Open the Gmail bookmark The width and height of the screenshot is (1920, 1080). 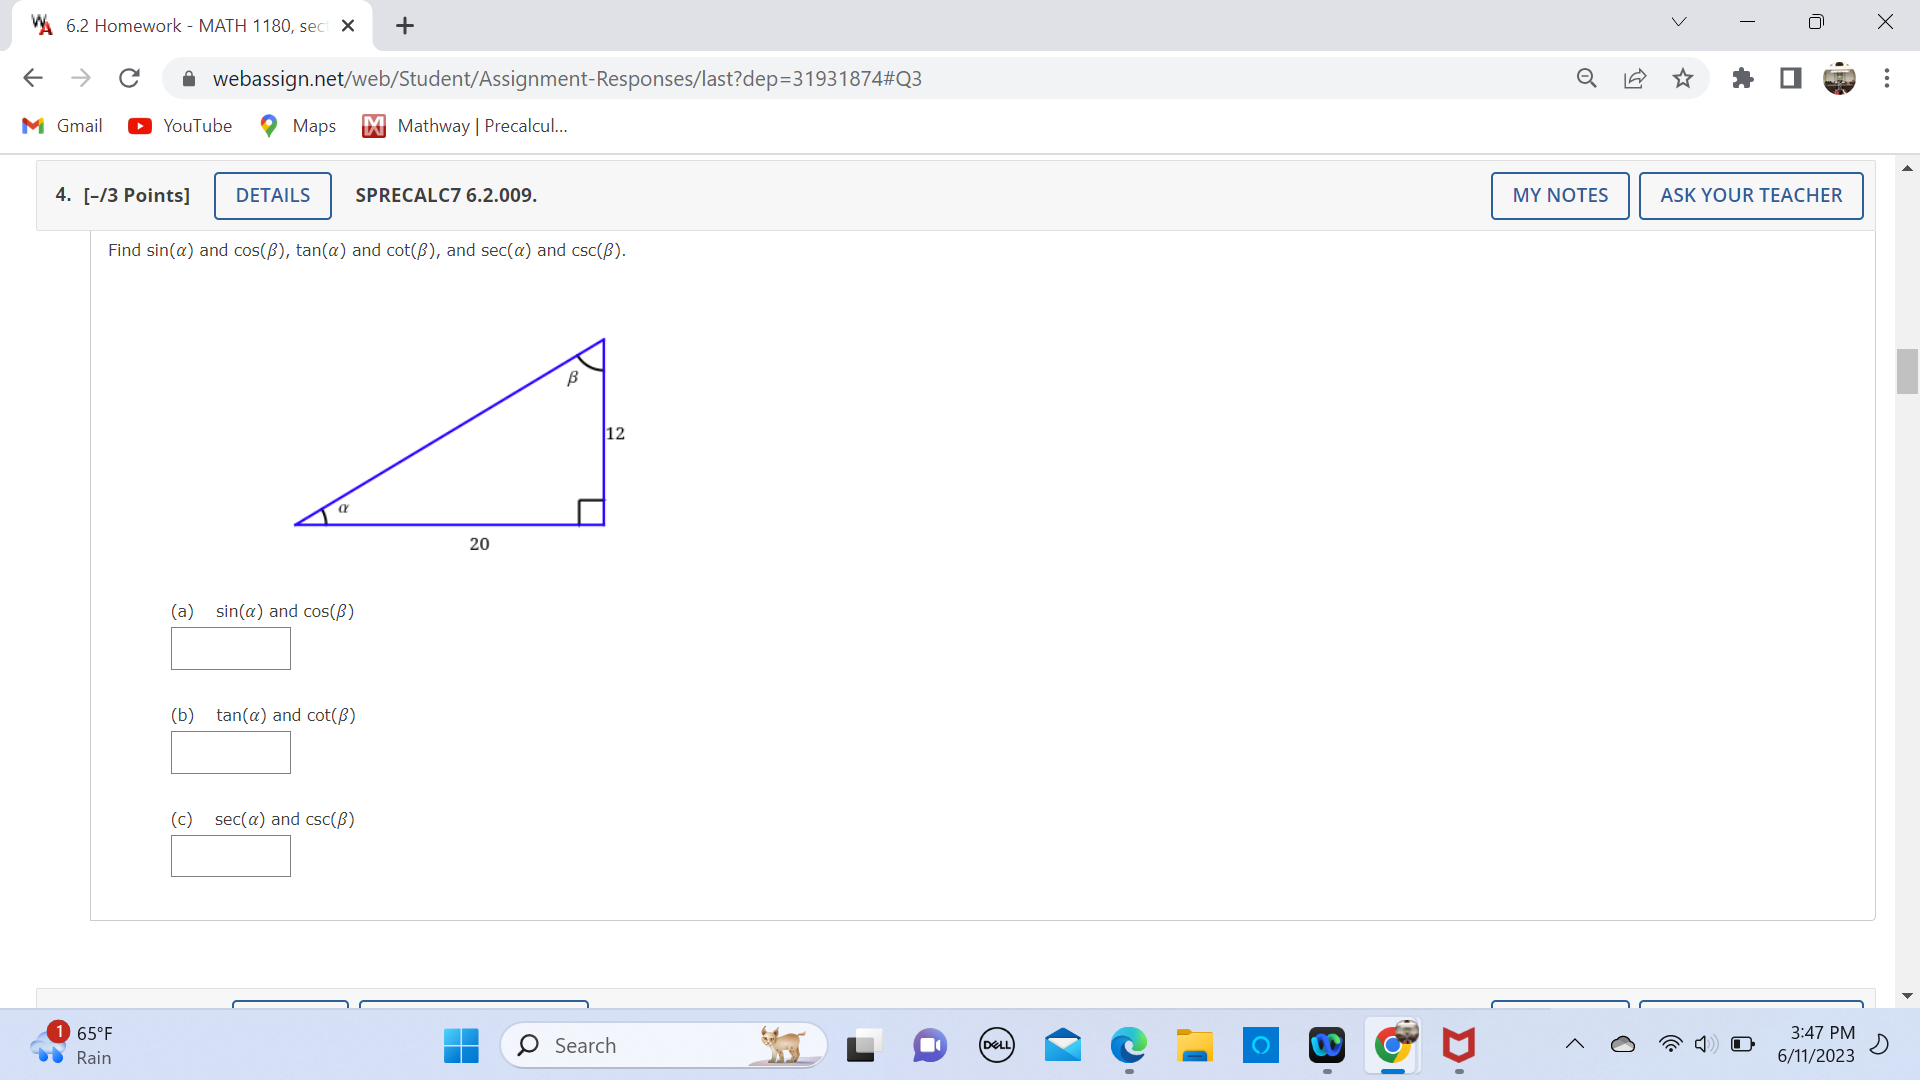coord(61,126)
